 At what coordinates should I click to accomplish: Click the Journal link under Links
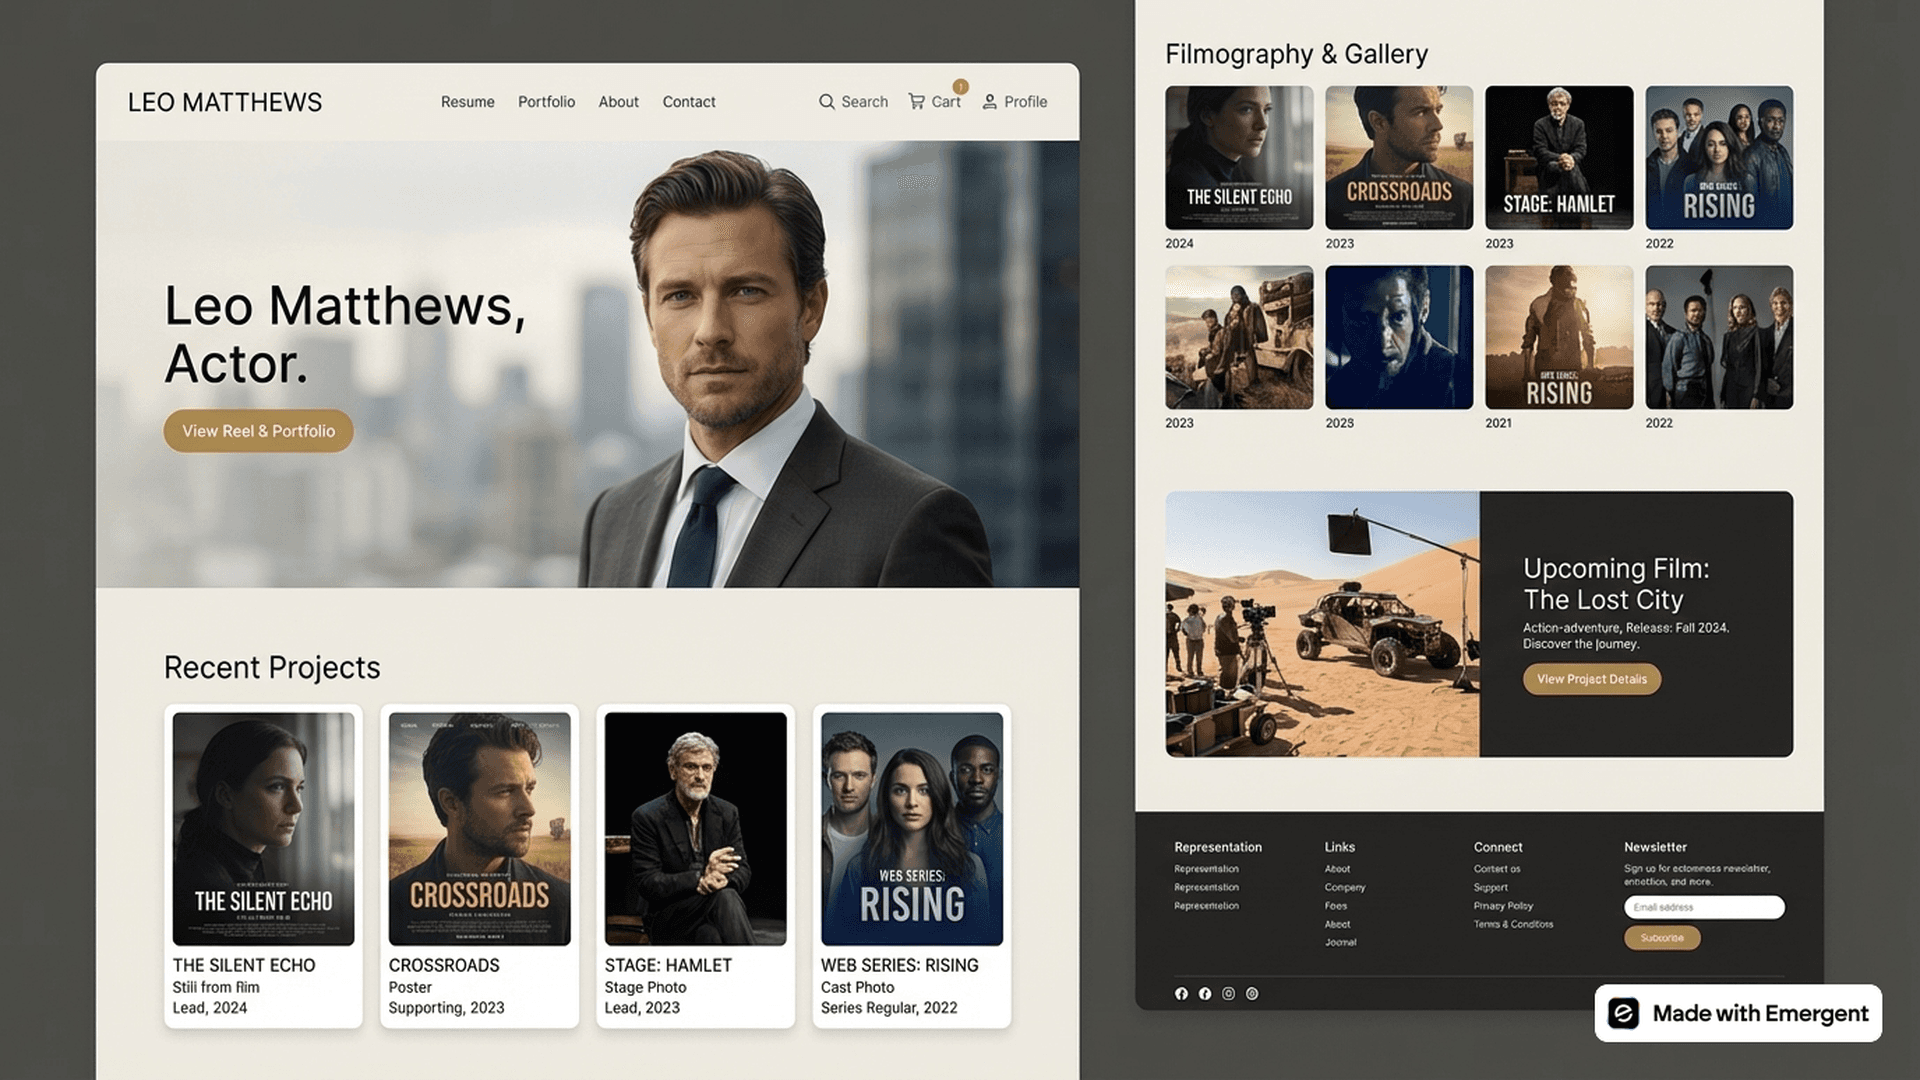(1339, 942)
